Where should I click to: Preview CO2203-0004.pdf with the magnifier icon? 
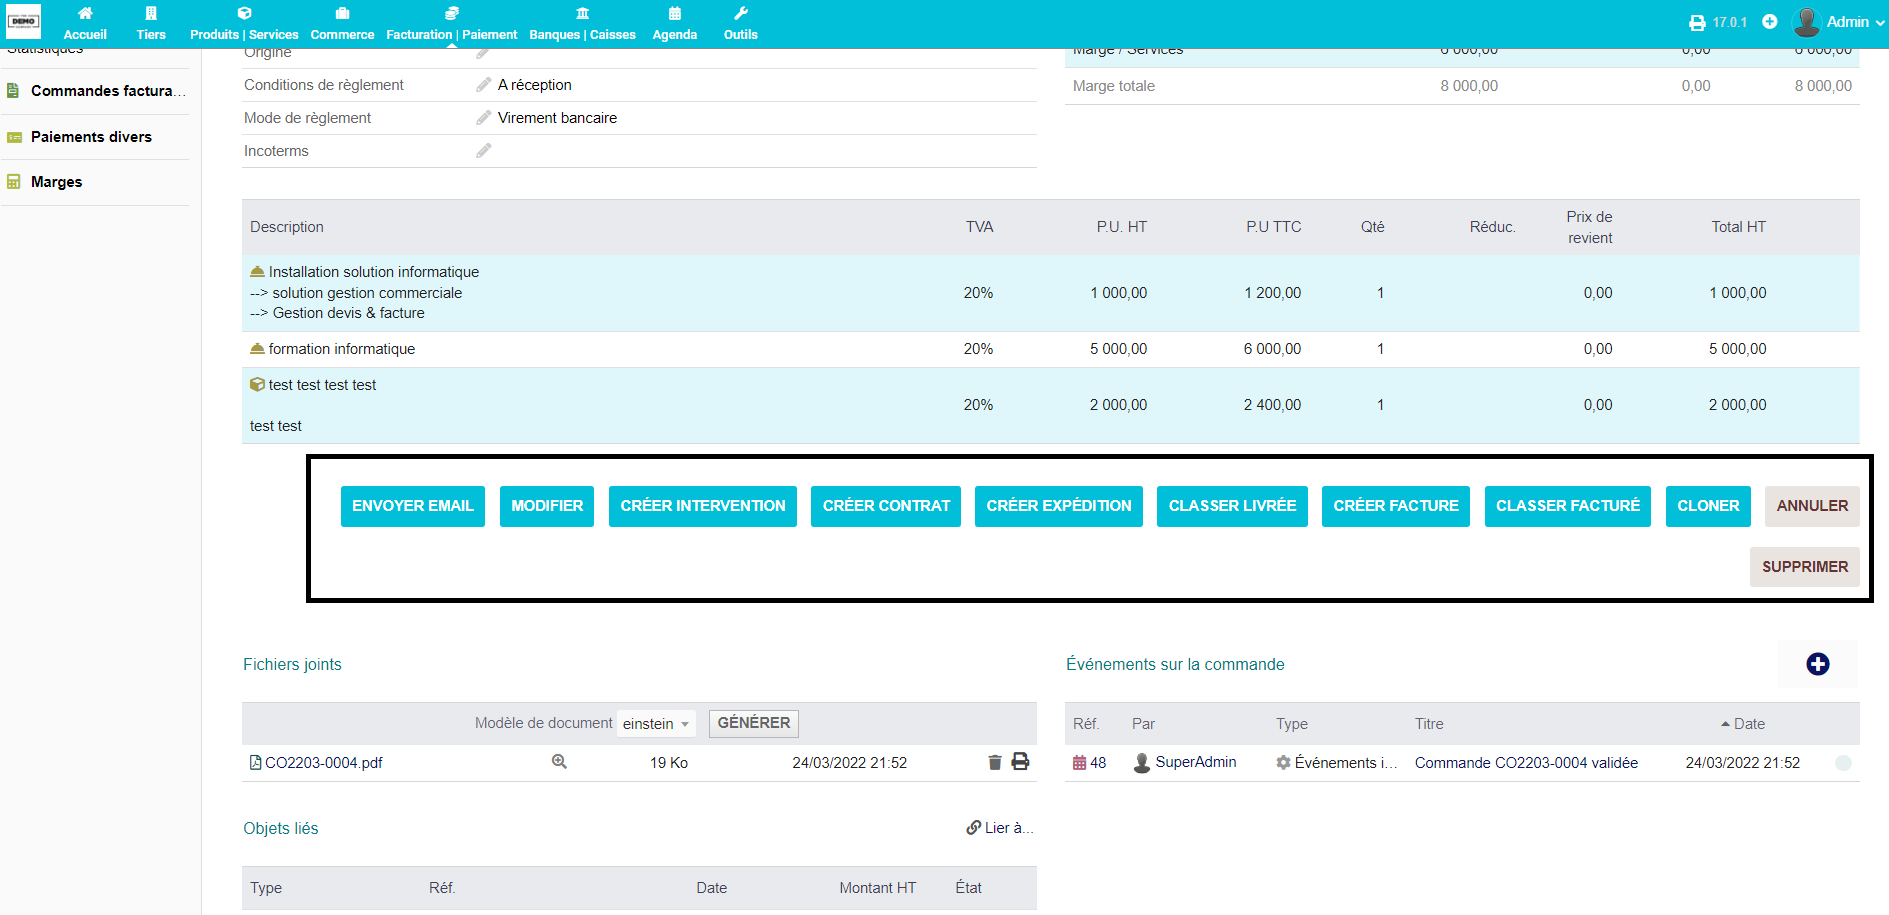(559, 762)
